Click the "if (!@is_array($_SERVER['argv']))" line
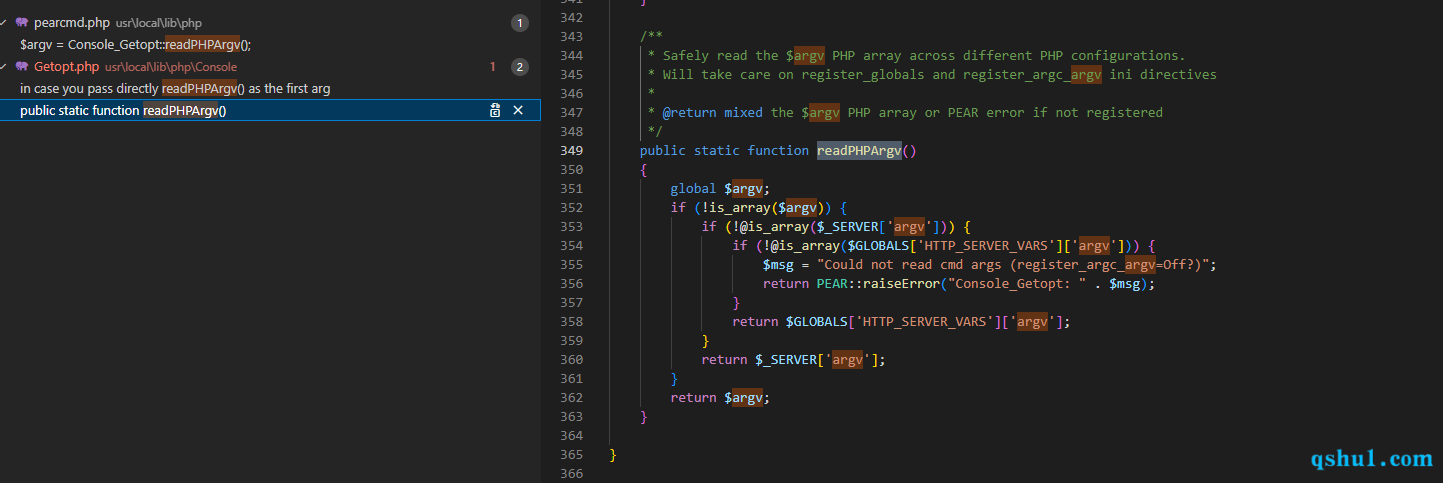 (836, 226)
